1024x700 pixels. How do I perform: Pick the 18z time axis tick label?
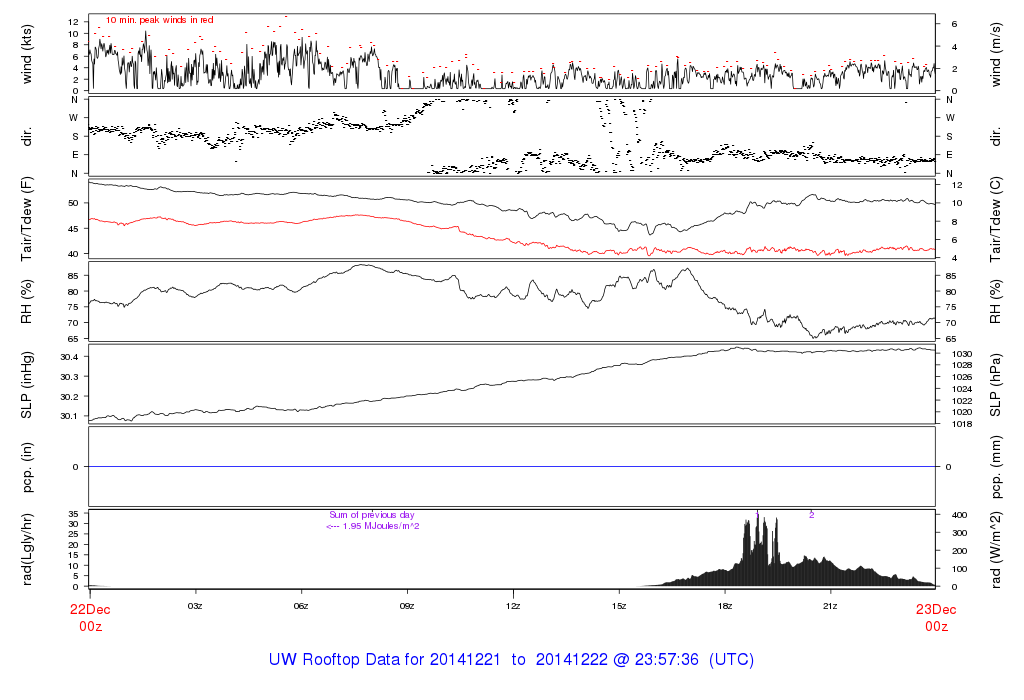click(x=725, y=606)
